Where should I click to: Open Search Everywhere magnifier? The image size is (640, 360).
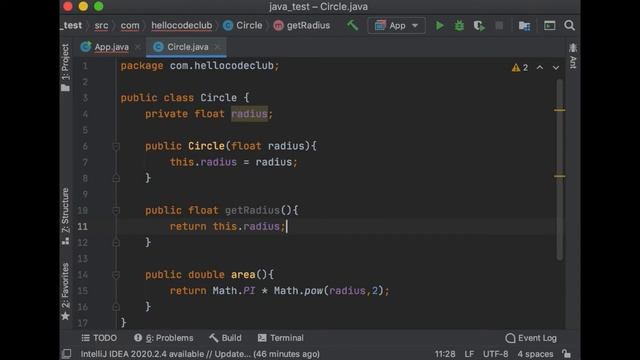(569, 25)
